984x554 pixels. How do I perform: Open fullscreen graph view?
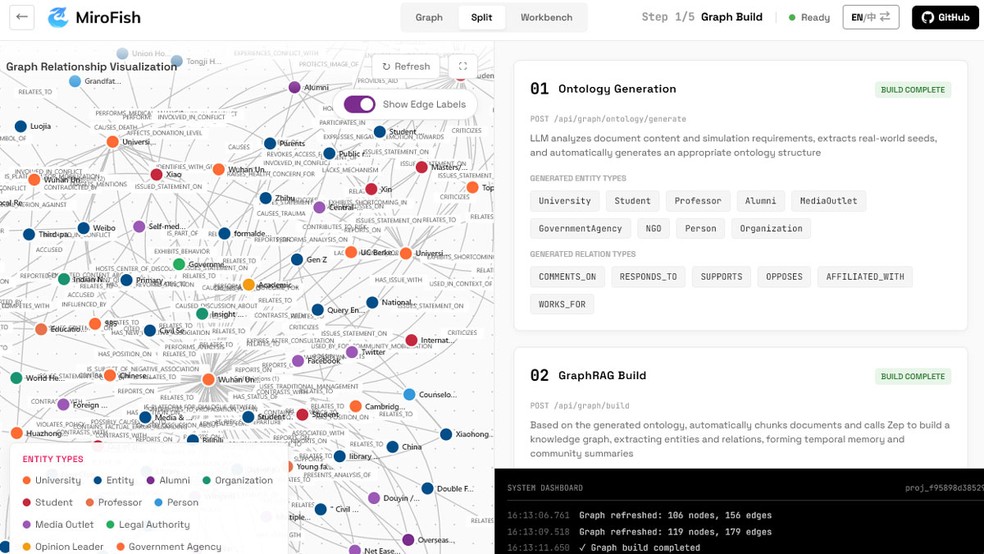tap(463, 66)
